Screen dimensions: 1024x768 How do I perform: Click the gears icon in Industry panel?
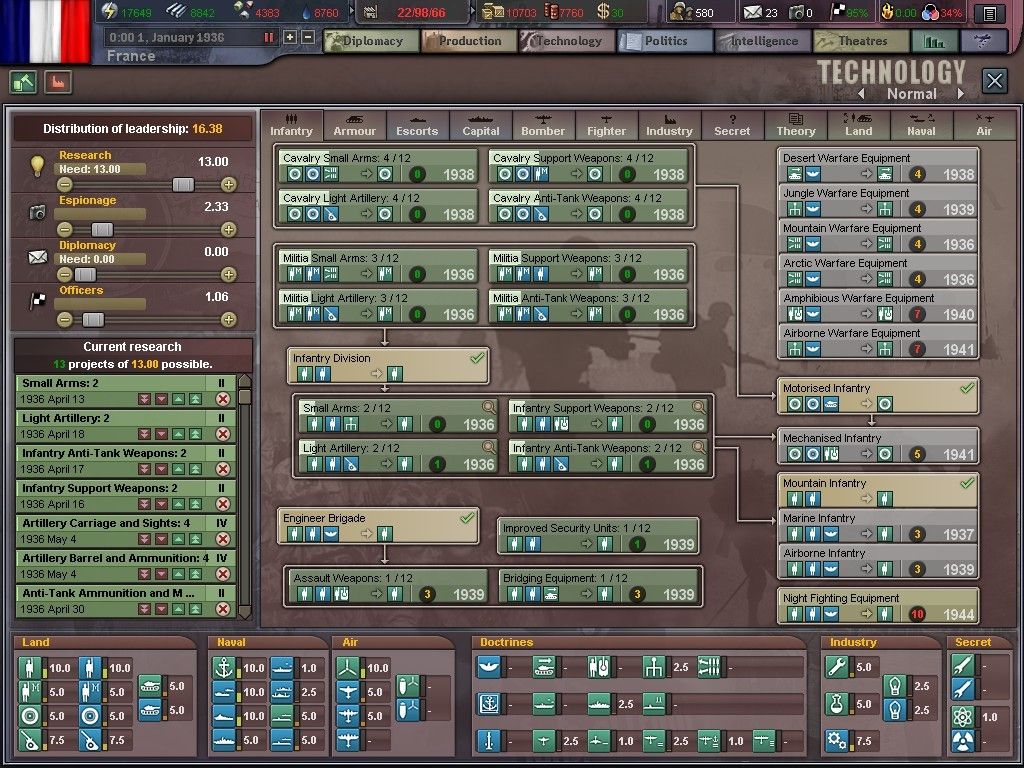pos(837,741)
